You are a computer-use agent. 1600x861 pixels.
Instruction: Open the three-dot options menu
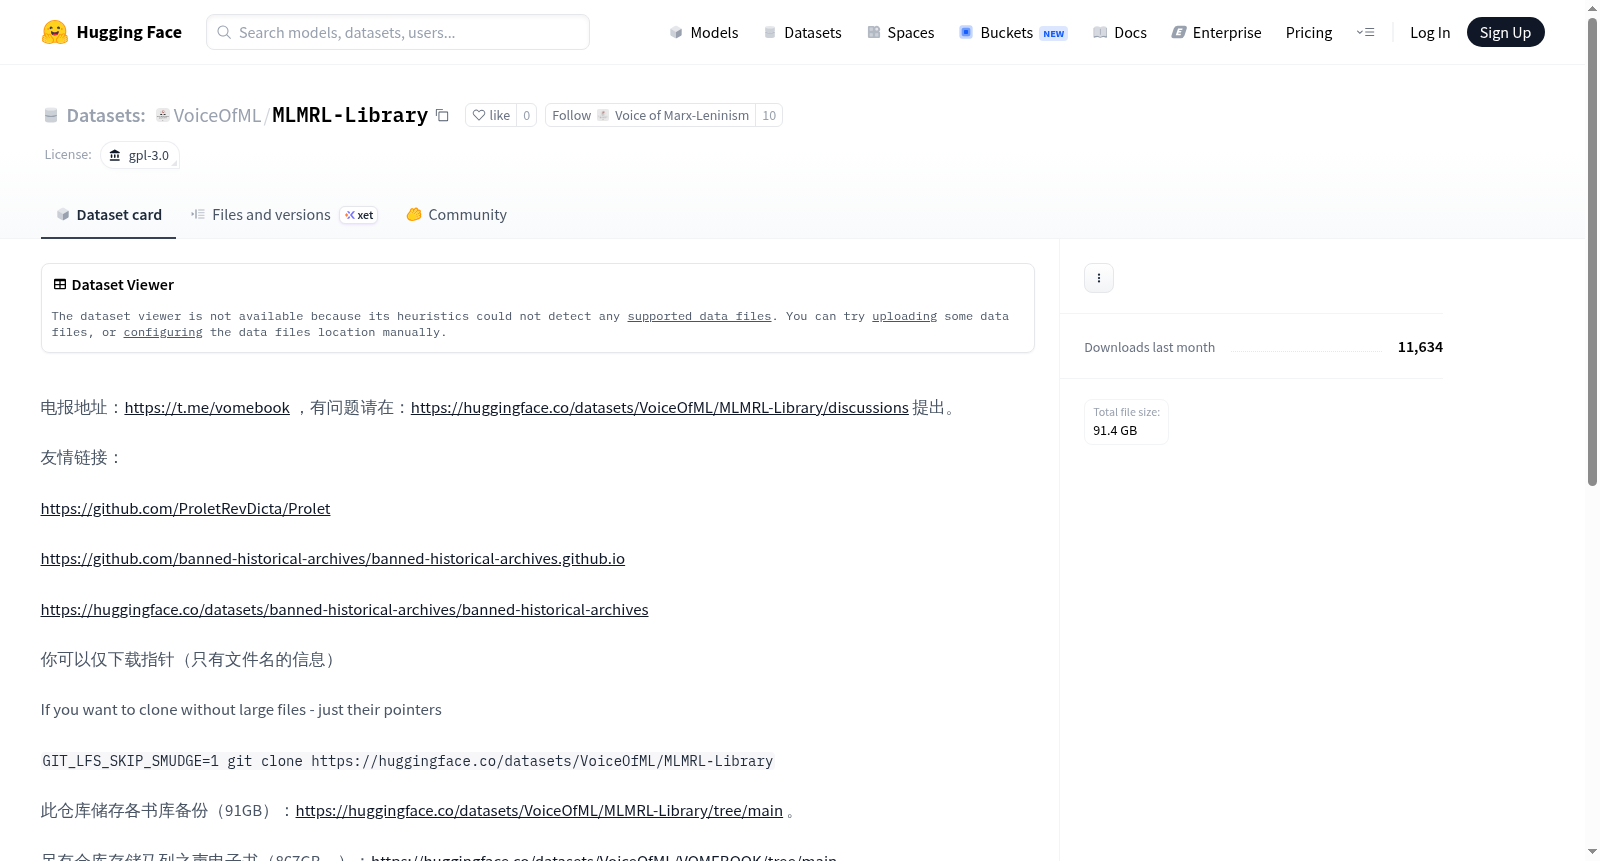tap(1099, 278)
